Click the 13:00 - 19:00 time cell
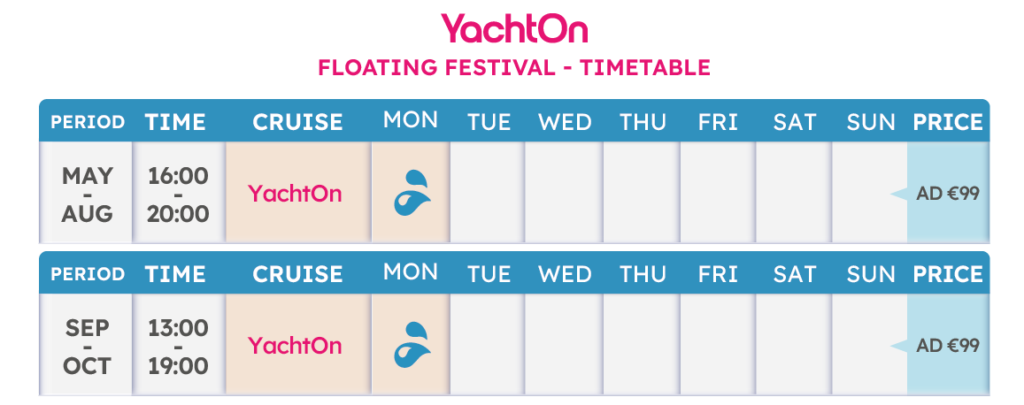The image size is (1024, 405). (178, 346)
